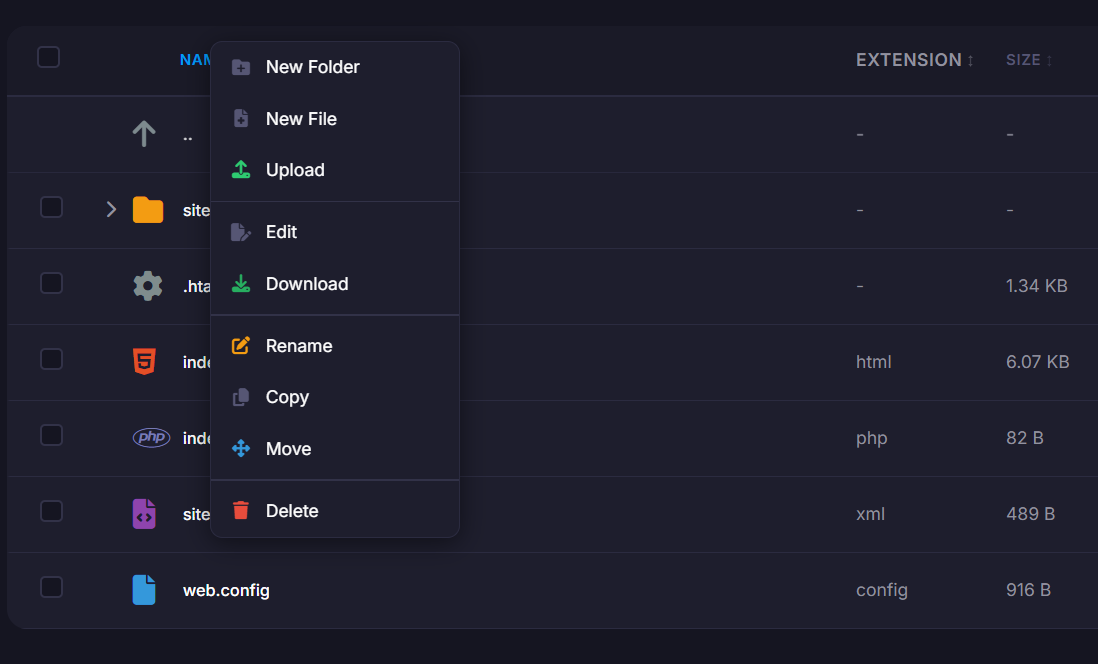The height and width of the screenshot is (664, 1098).
Task: Select Edit in the context menu
Action: (x=281, y=232)
